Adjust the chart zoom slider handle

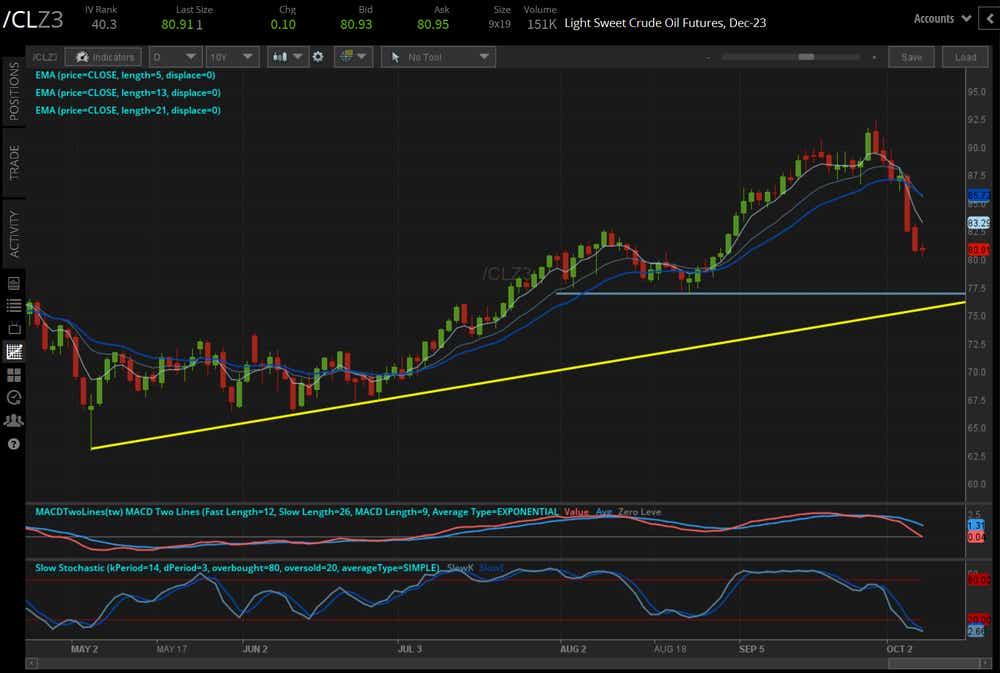coord(806,57)
